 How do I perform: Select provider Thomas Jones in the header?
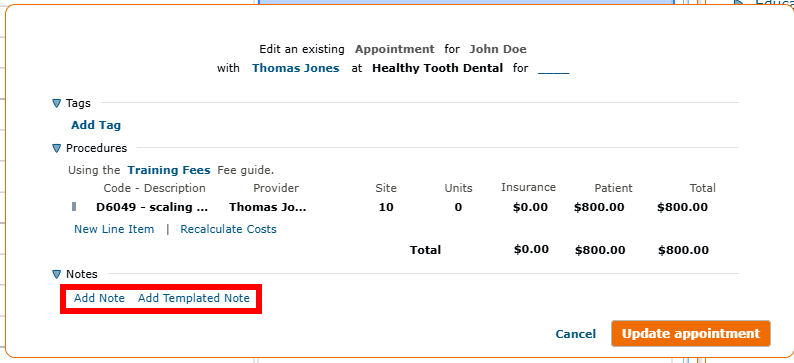click(296, 68)
